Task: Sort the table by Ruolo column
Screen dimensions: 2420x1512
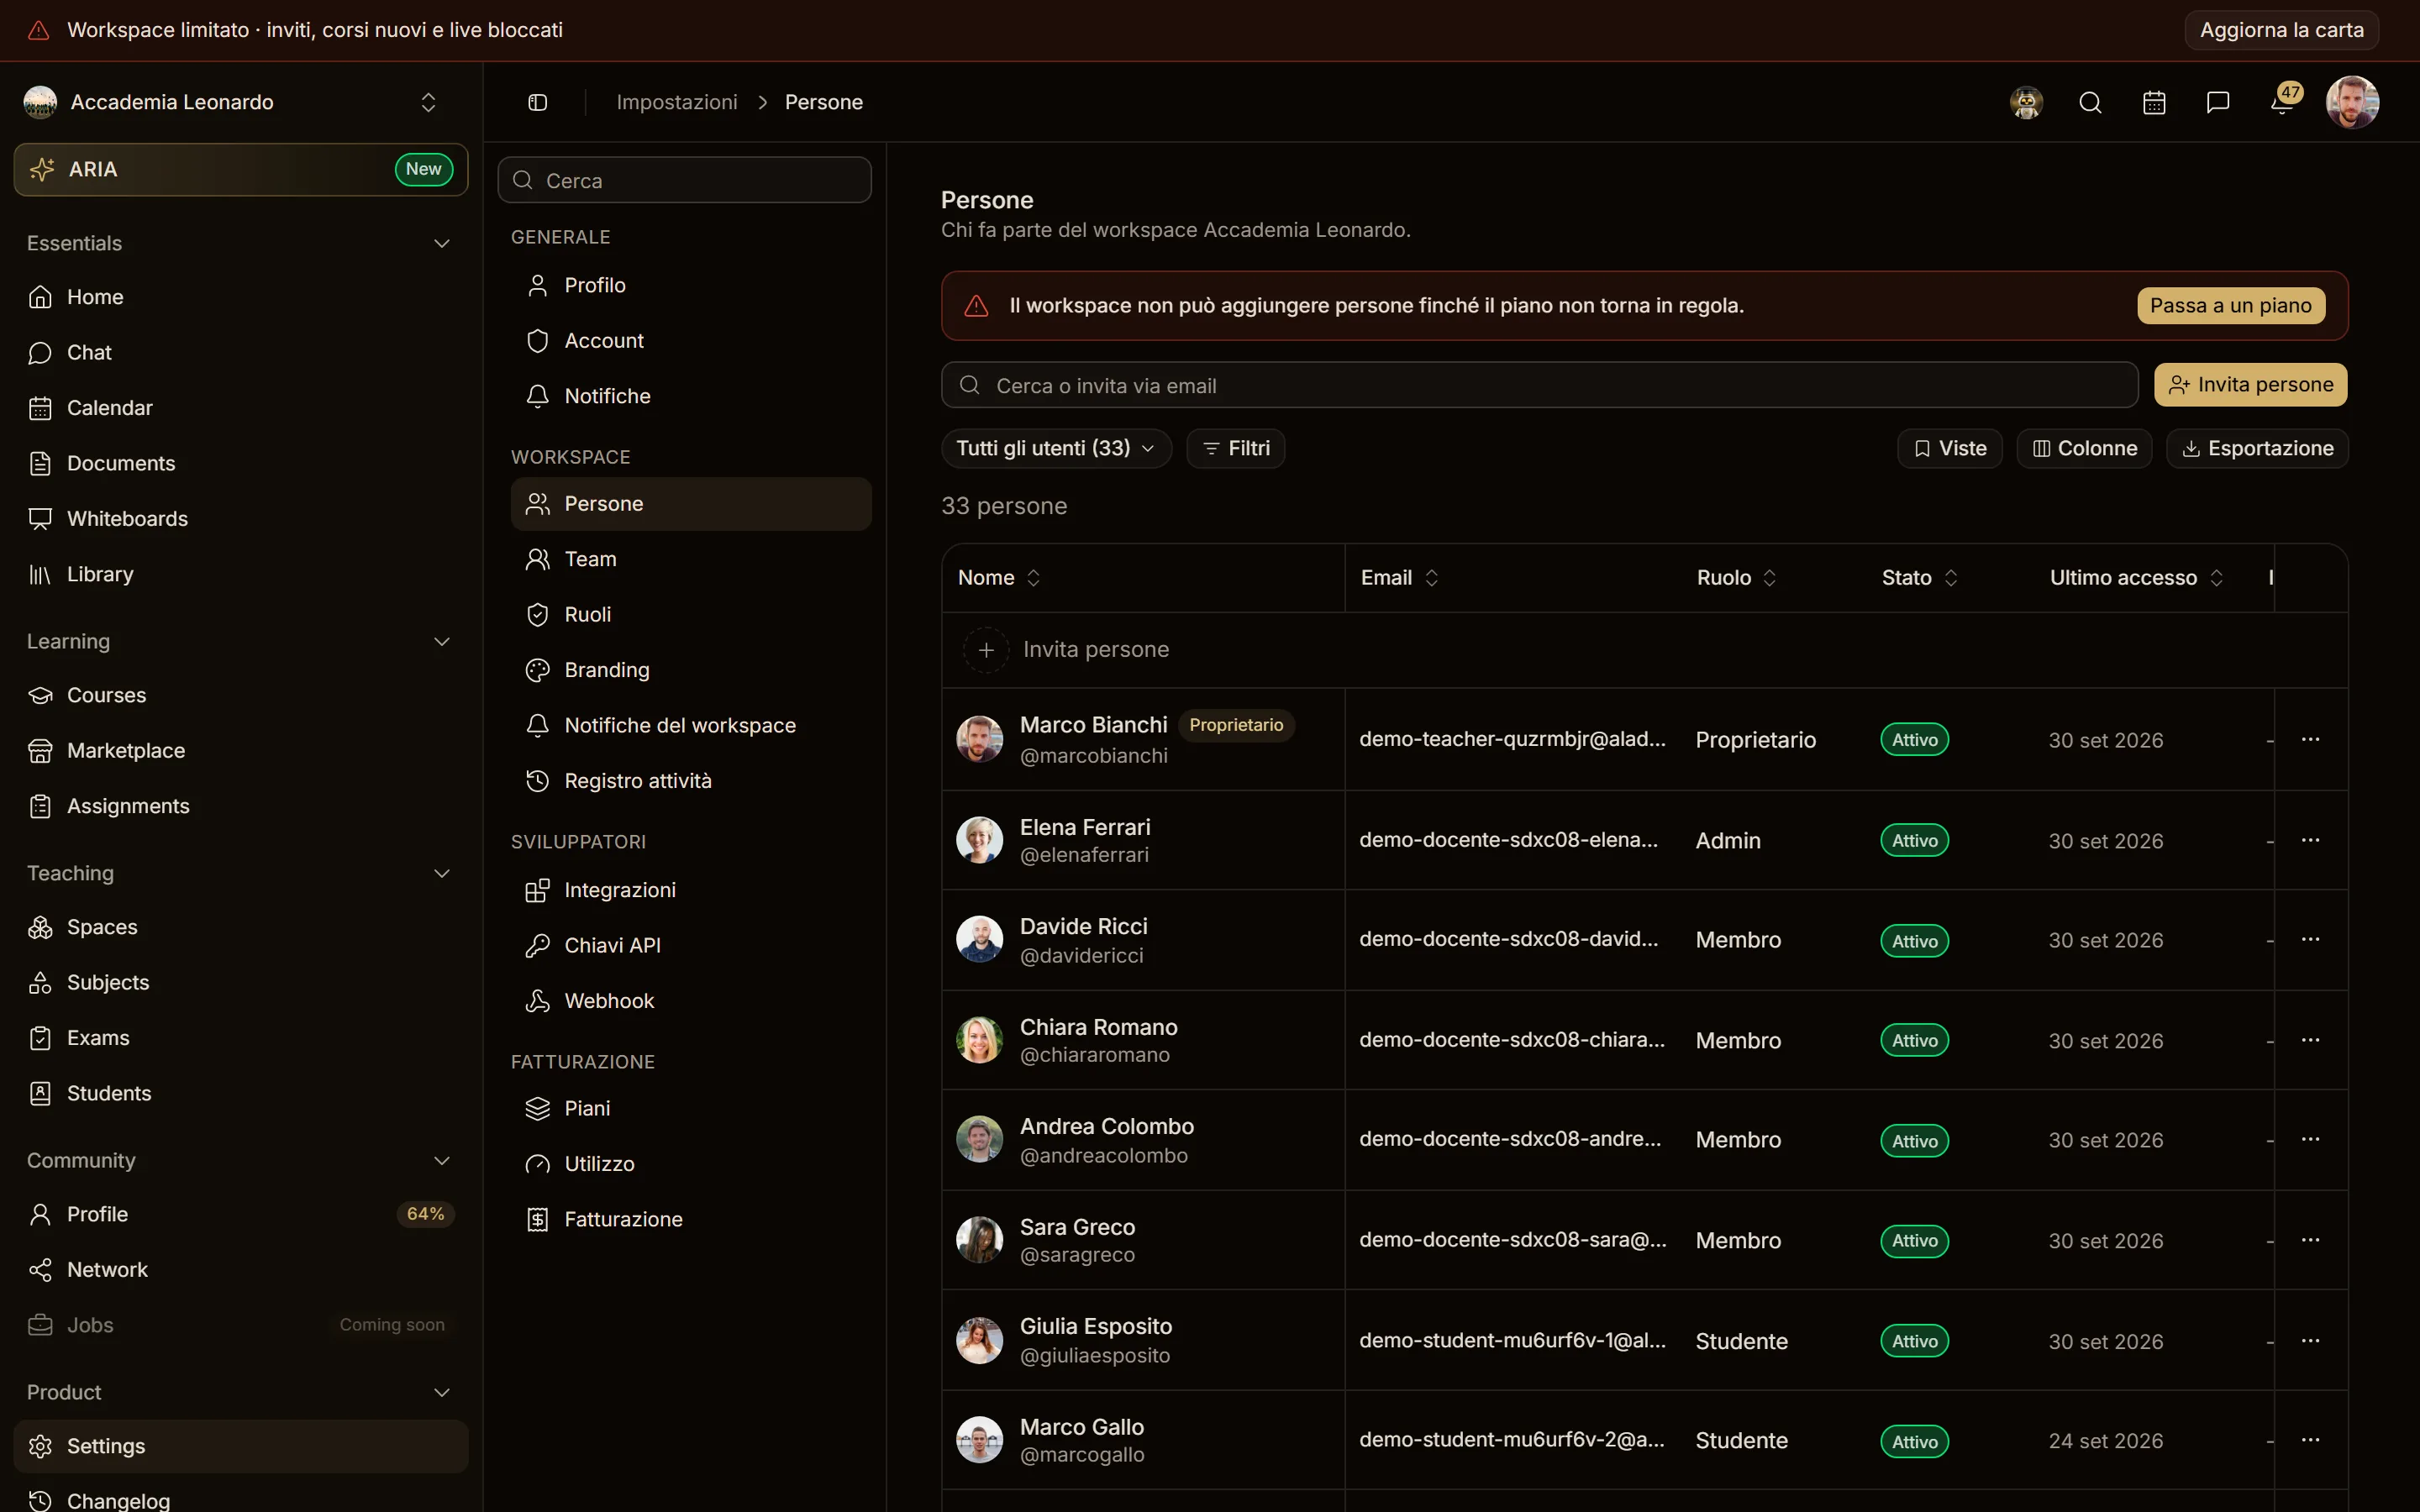Action: [1736, 578]
